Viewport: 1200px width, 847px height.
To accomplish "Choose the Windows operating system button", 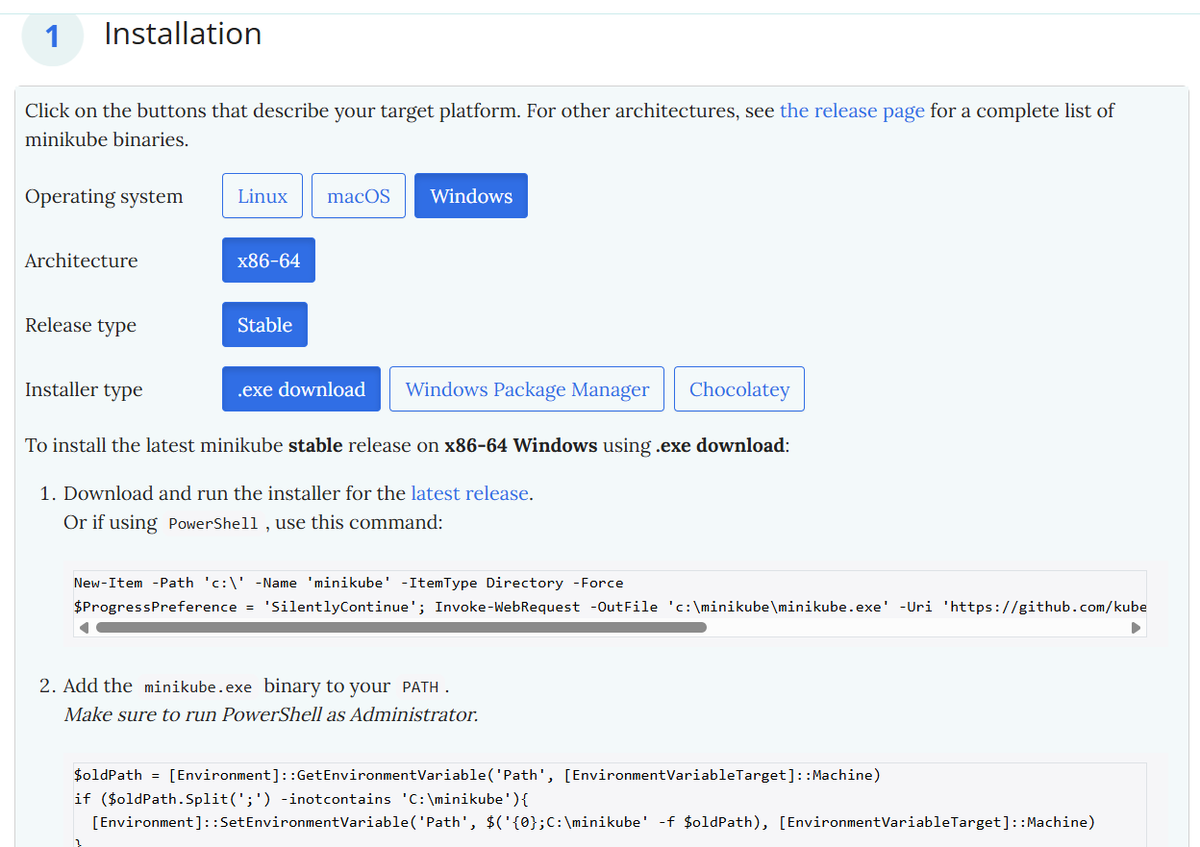I will (x=471, y=196).
